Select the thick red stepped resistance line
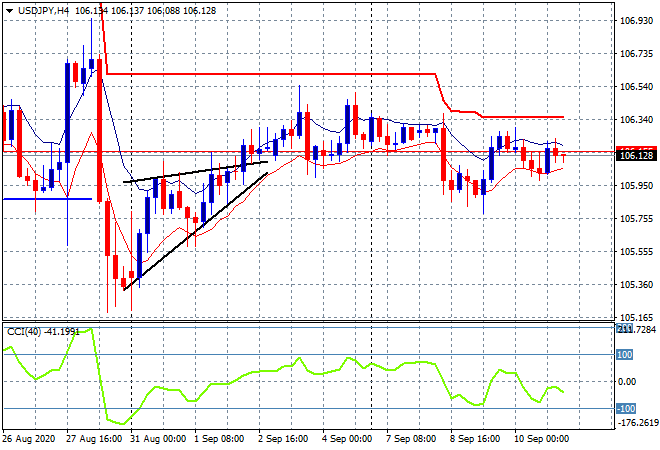660x450 pixels. (x=269, y=74)
